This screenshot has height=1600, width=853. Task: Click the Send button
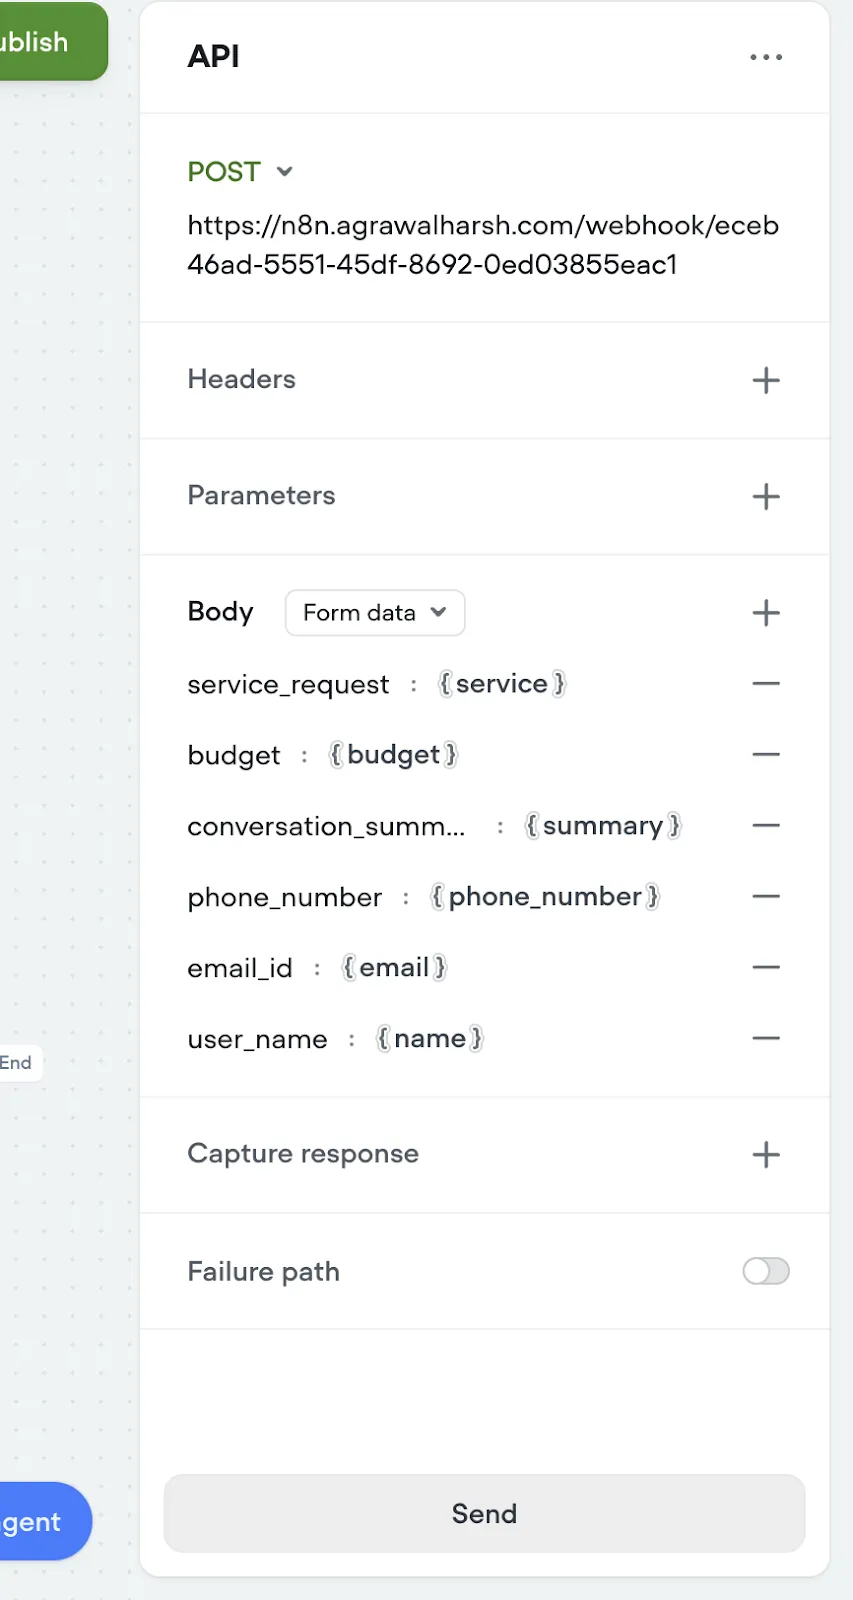[484, 1513]
